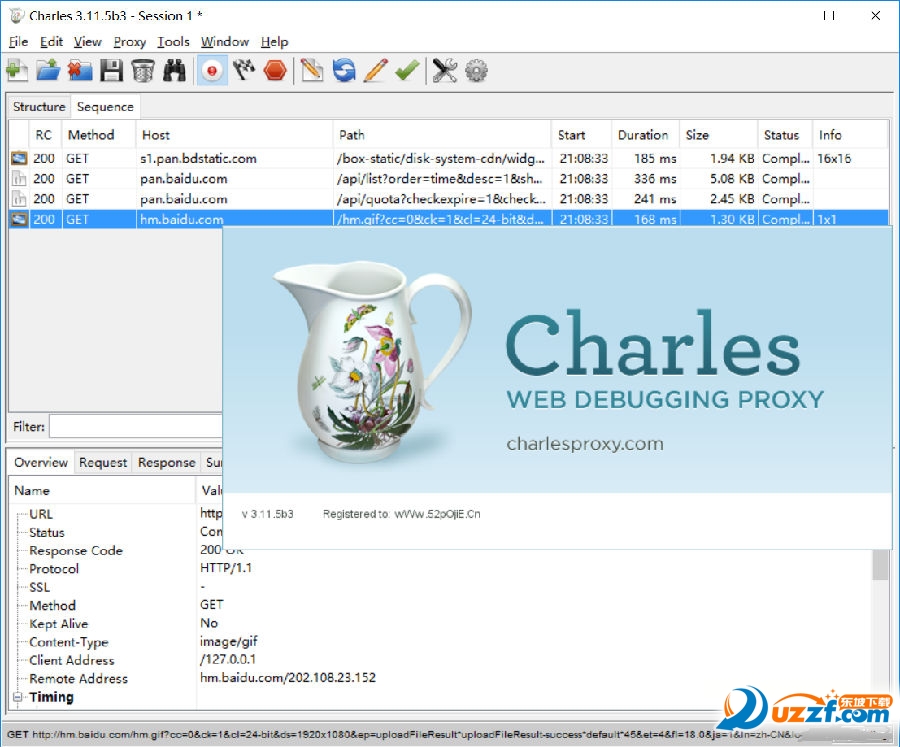Collapse the Timing tree node
The height and width of the screenshot is (747, 900).
(x=17, y=697)
